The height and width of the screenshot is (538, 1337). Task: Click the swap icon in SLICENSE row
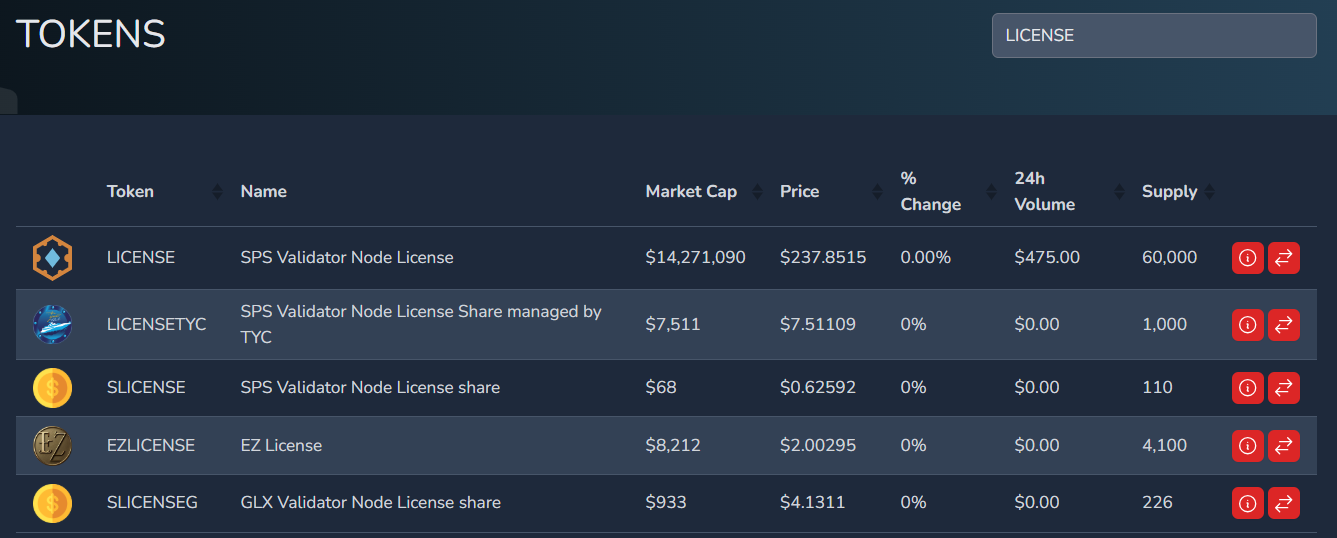click(x=1284, y=388)
